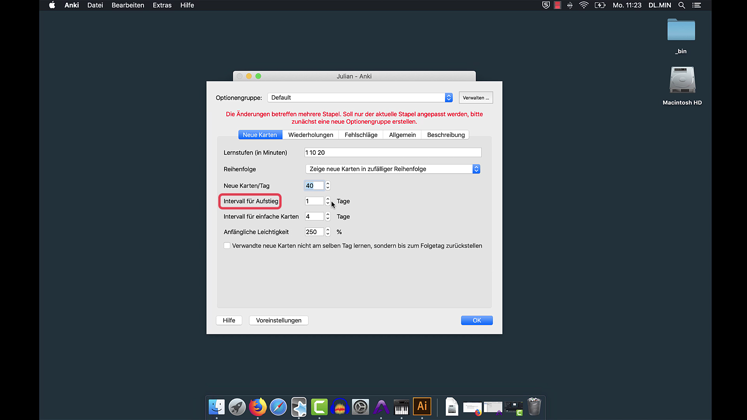Click the Anfängliche Leichtigkeit value field
This screenshot has height=420, width=747.
coord(314,232)
